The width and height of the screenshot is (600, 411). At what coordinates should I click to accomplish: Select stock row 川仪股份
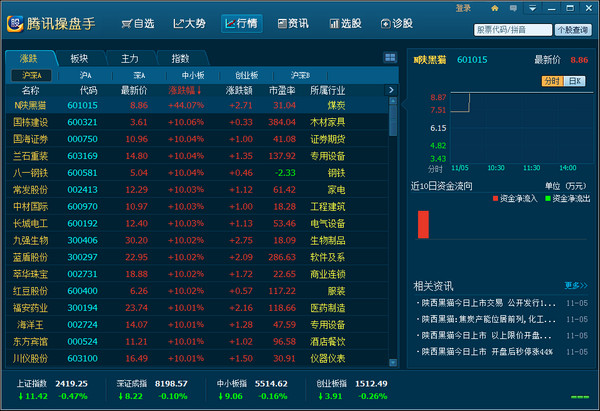pos(197,358)
